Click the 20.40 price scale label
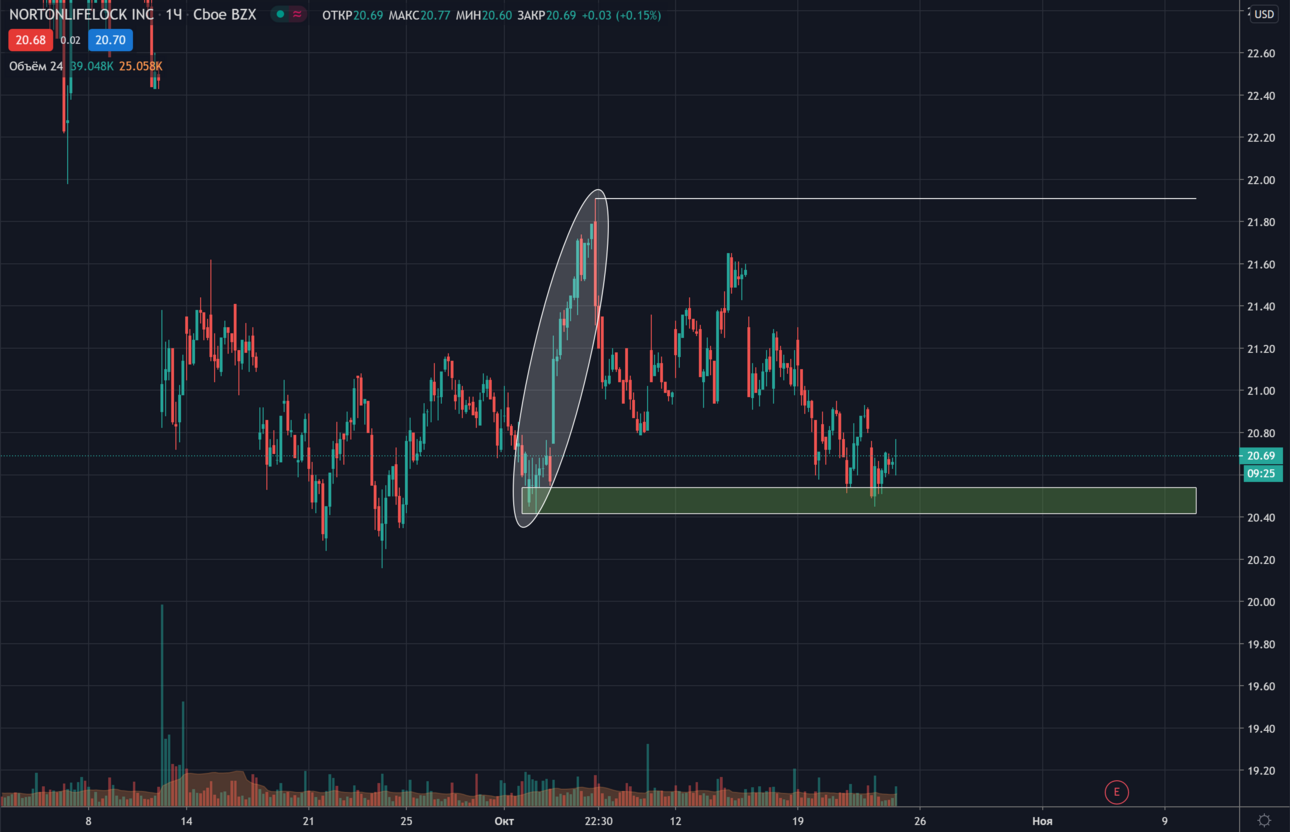 pos(1261,518)
